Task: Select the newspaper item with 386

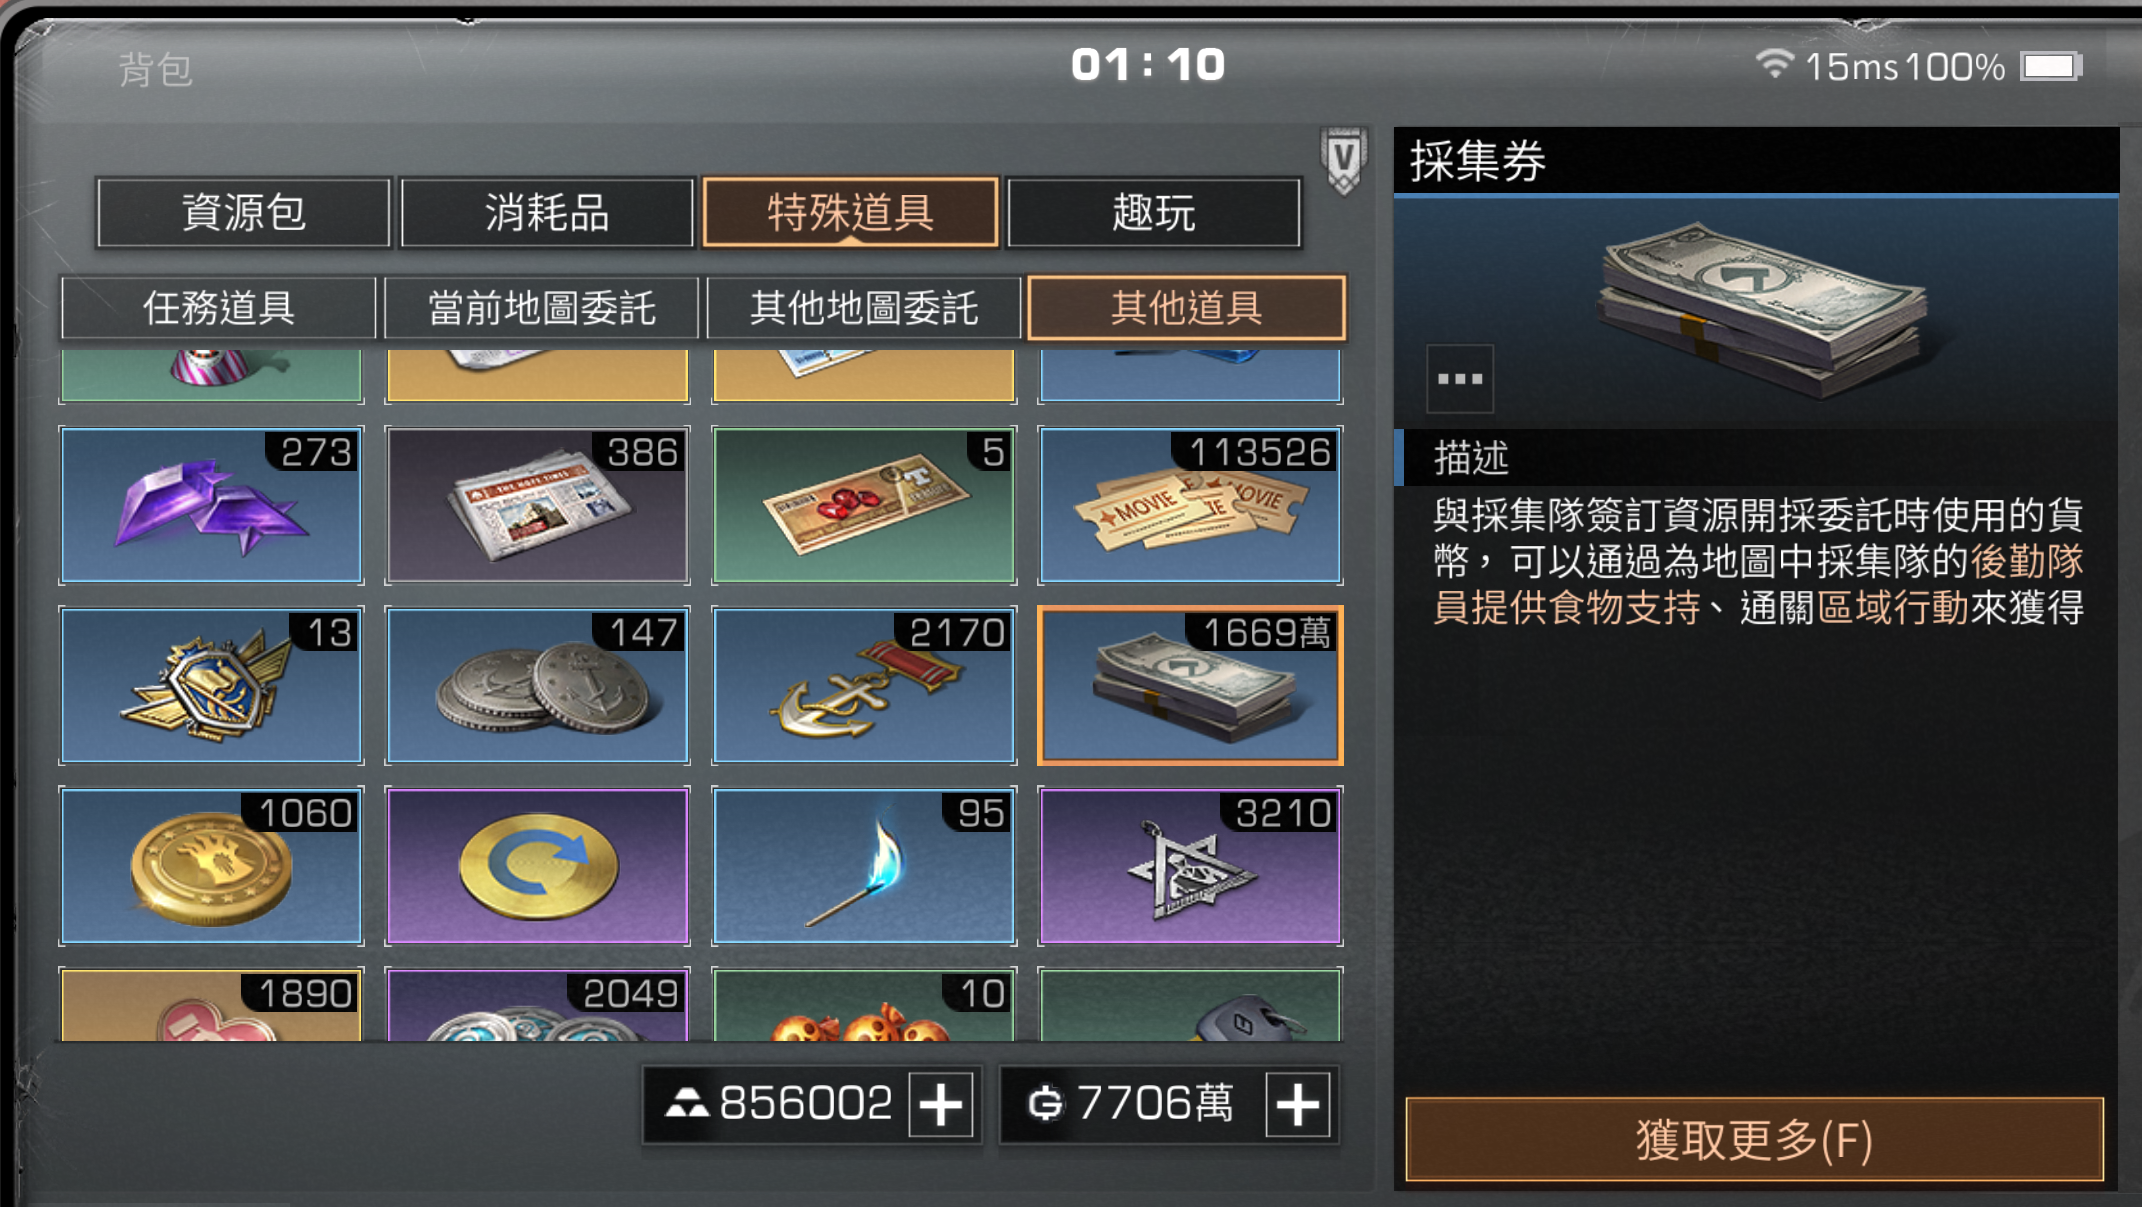Action: [x=537, y=505]
